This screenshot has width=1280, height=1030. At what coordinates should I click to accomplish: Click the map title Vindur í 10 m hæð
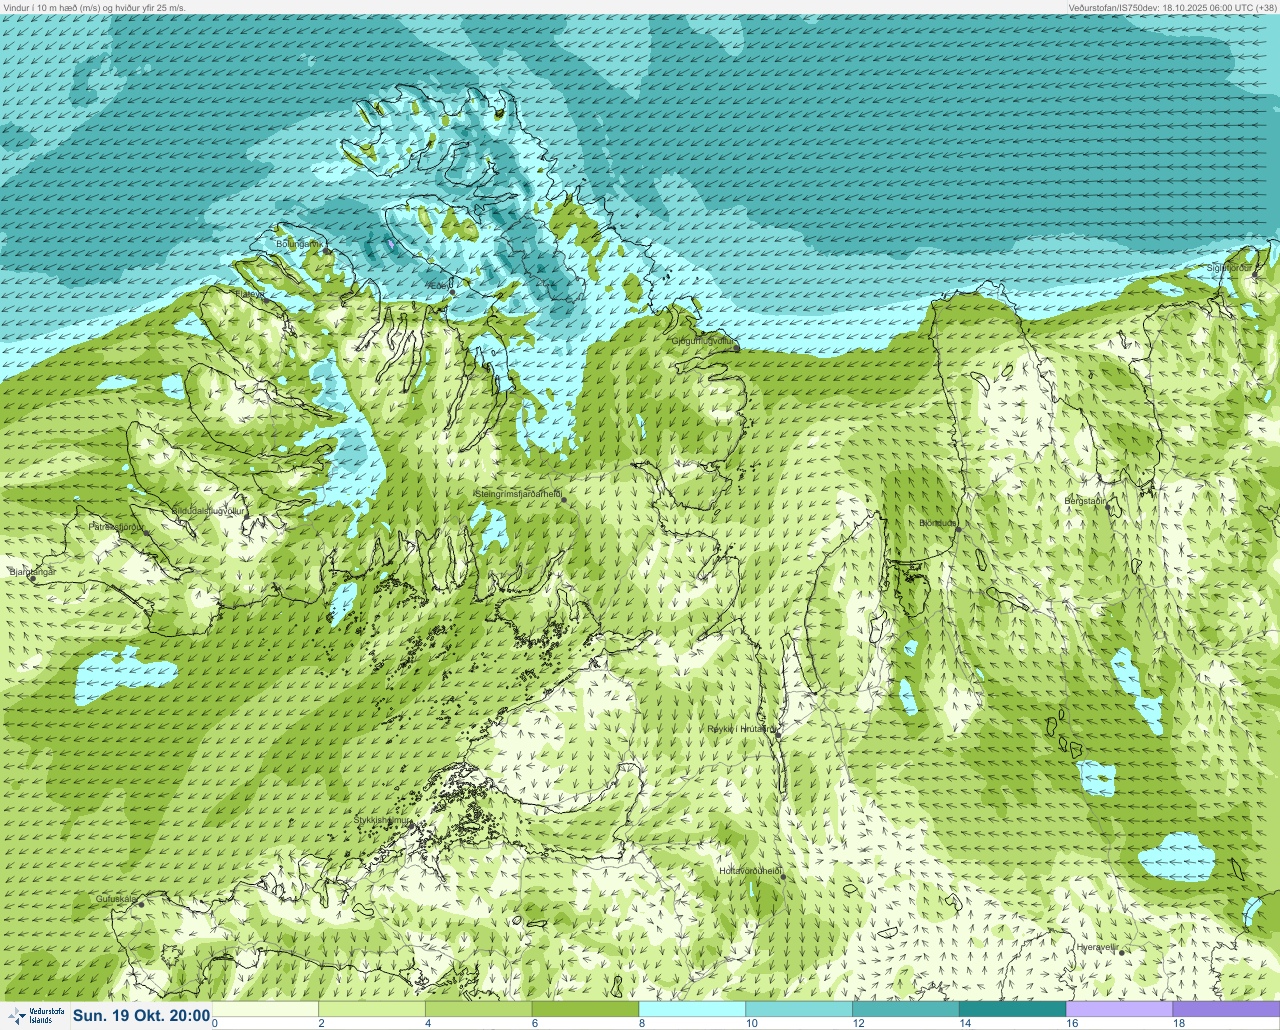click(x=95, y=7)
